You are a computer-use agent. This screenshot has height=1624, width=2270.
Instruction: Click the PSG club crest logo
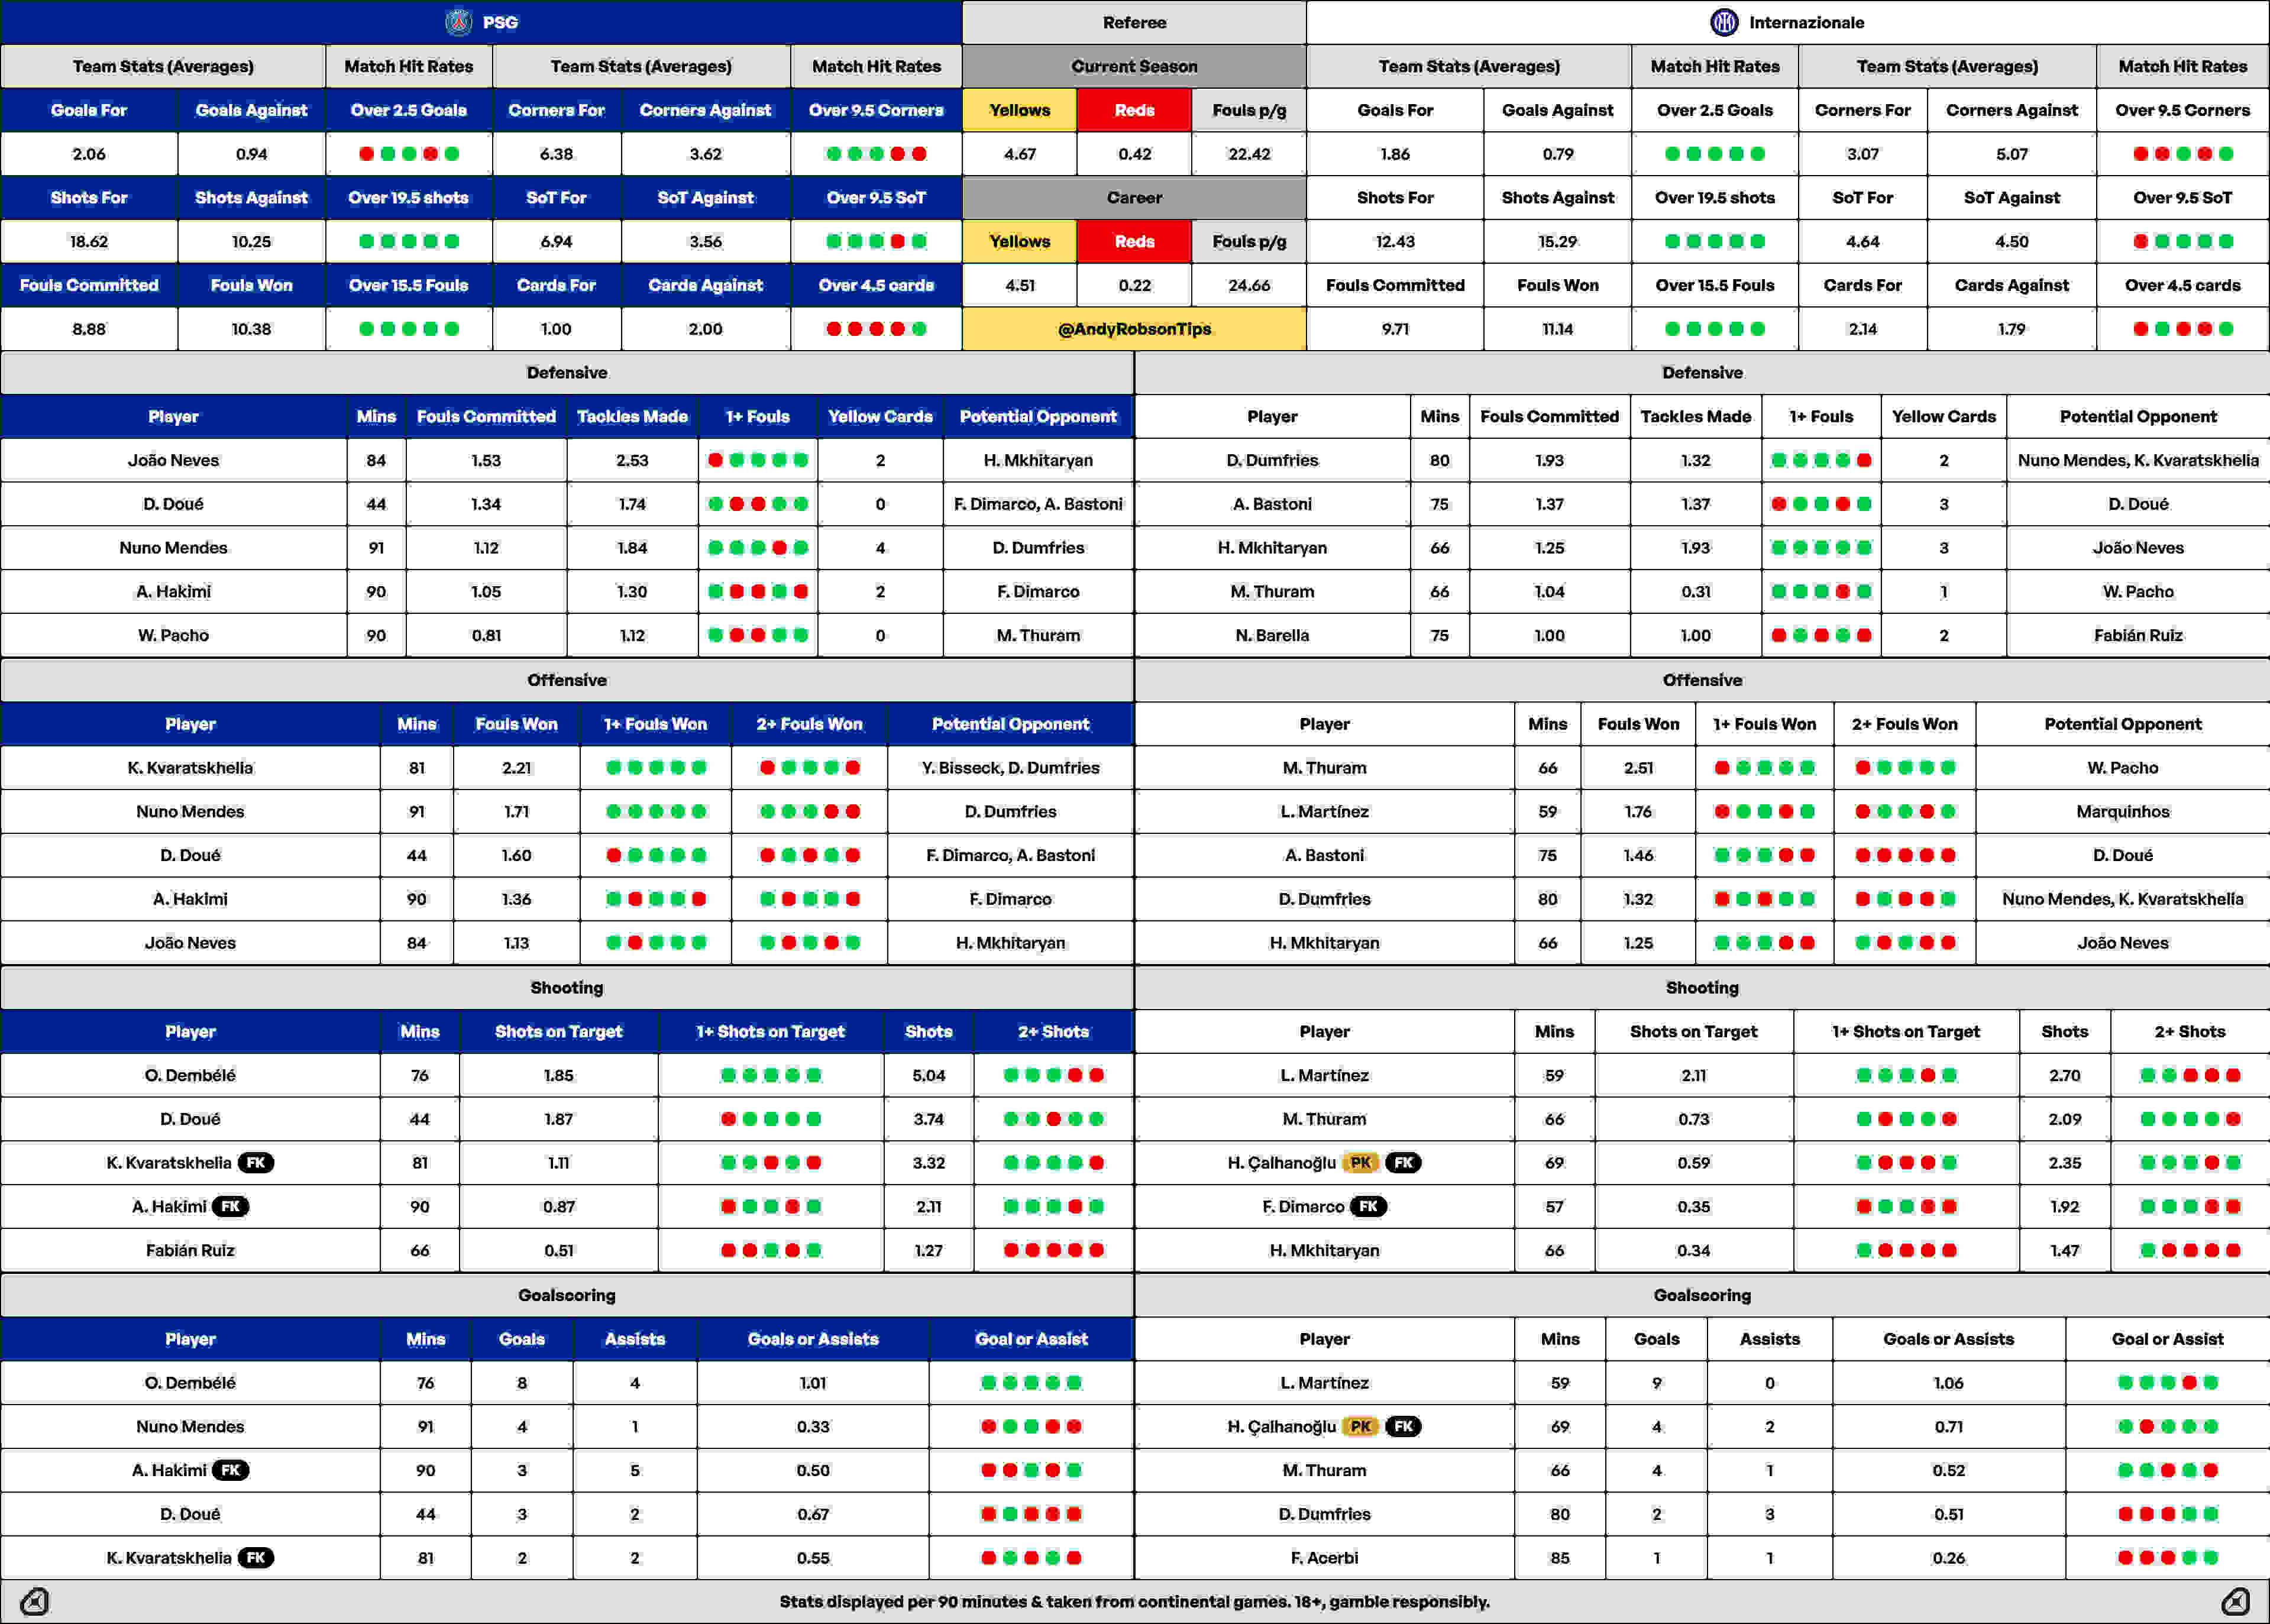coord(458,22)
